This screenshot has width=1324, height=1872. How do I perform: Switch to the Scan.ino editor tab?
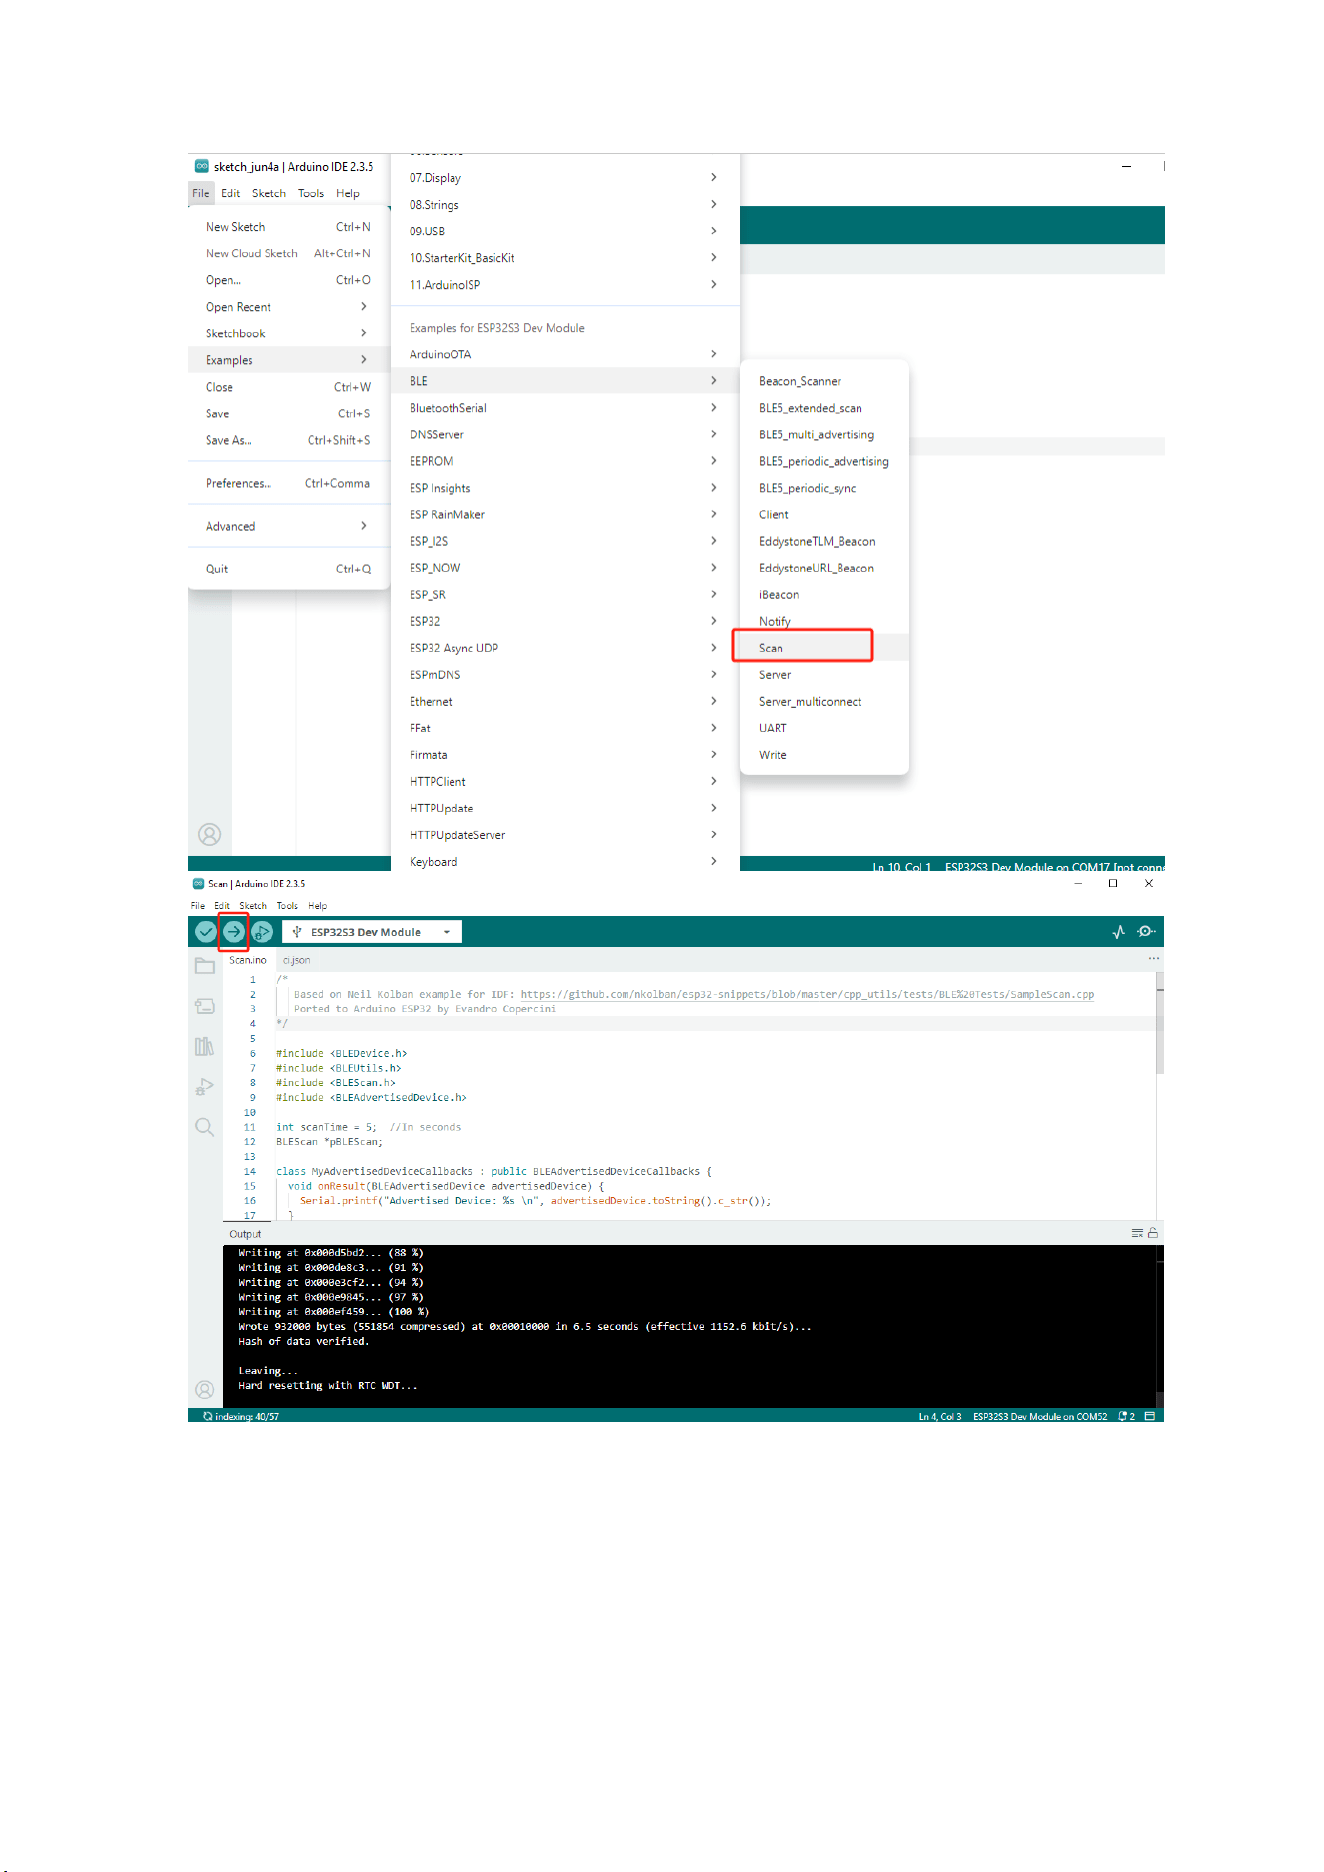click(x=248, y=960)
